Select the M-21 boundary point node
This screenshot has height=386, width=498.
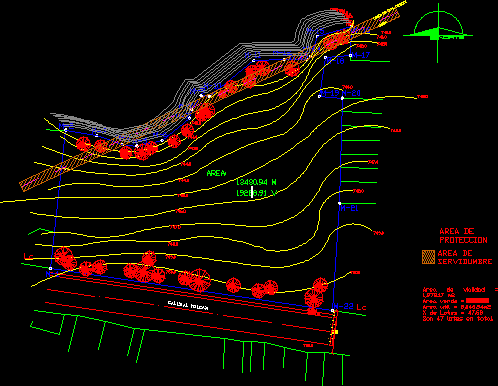[340, 203]
